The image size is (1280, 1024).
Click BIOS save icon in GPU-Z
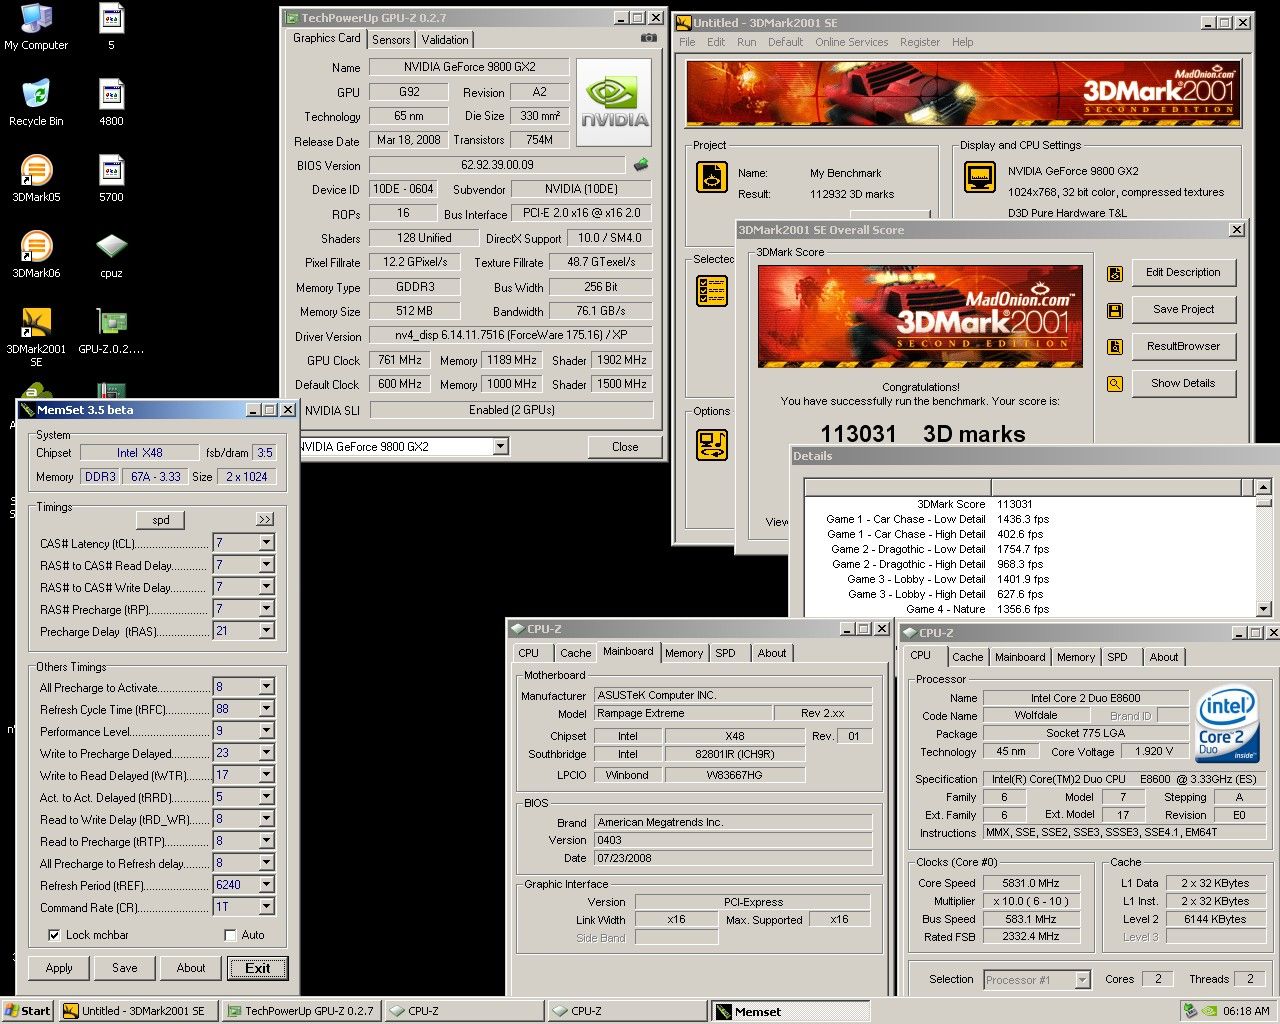pyautogui.click(x=641, y=164)
